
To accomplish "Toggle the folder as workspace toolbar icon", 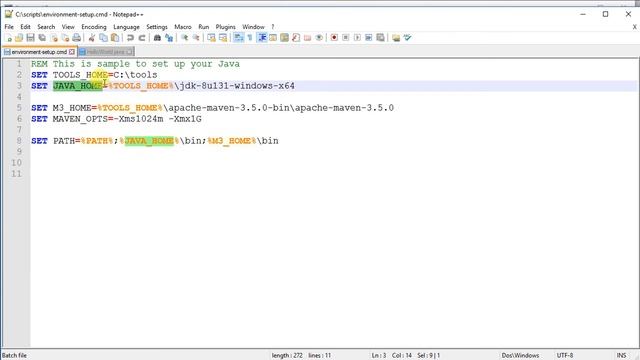I will 307,38.
